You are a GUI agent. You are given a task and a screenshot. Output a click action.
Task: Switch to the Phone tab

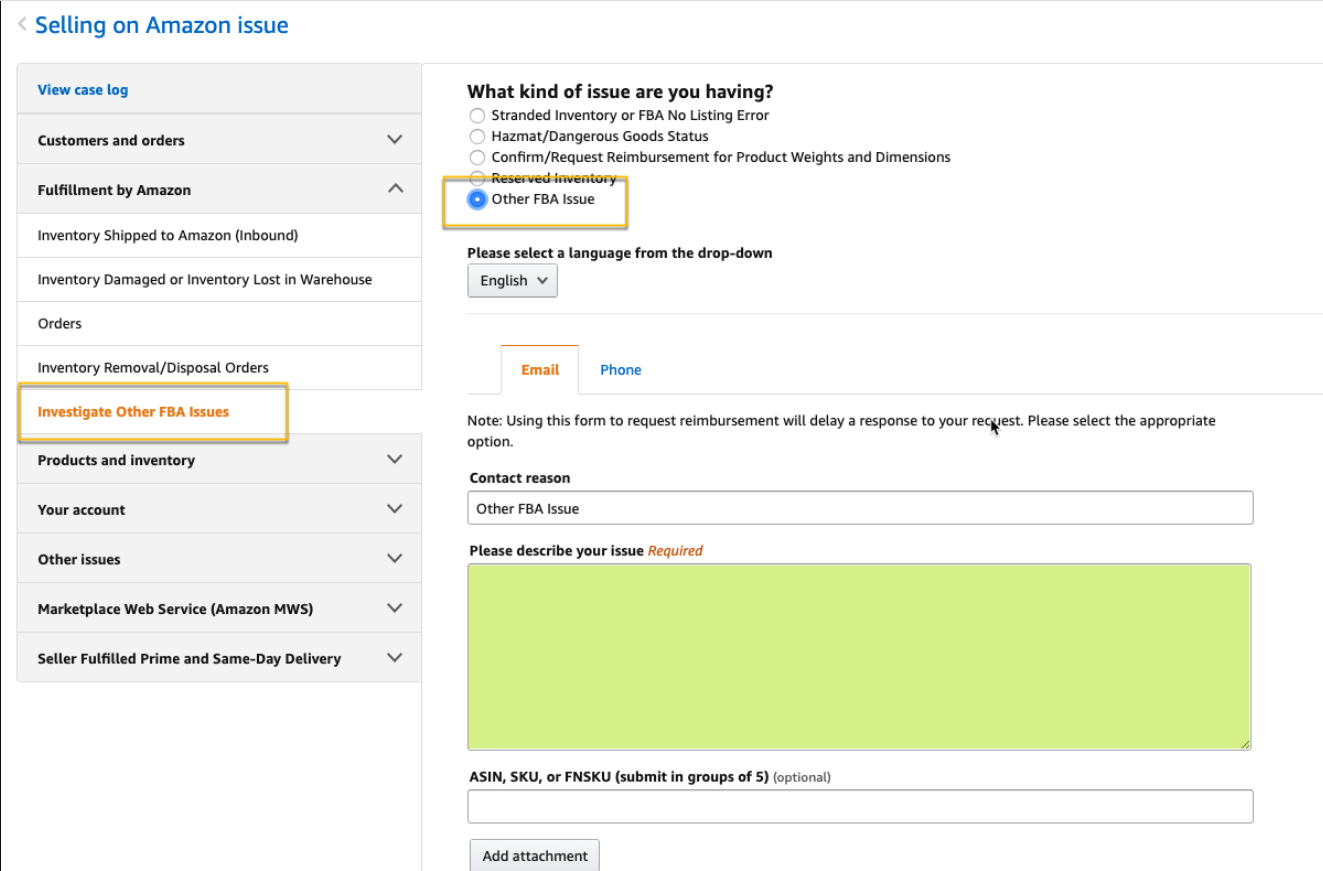620,369
